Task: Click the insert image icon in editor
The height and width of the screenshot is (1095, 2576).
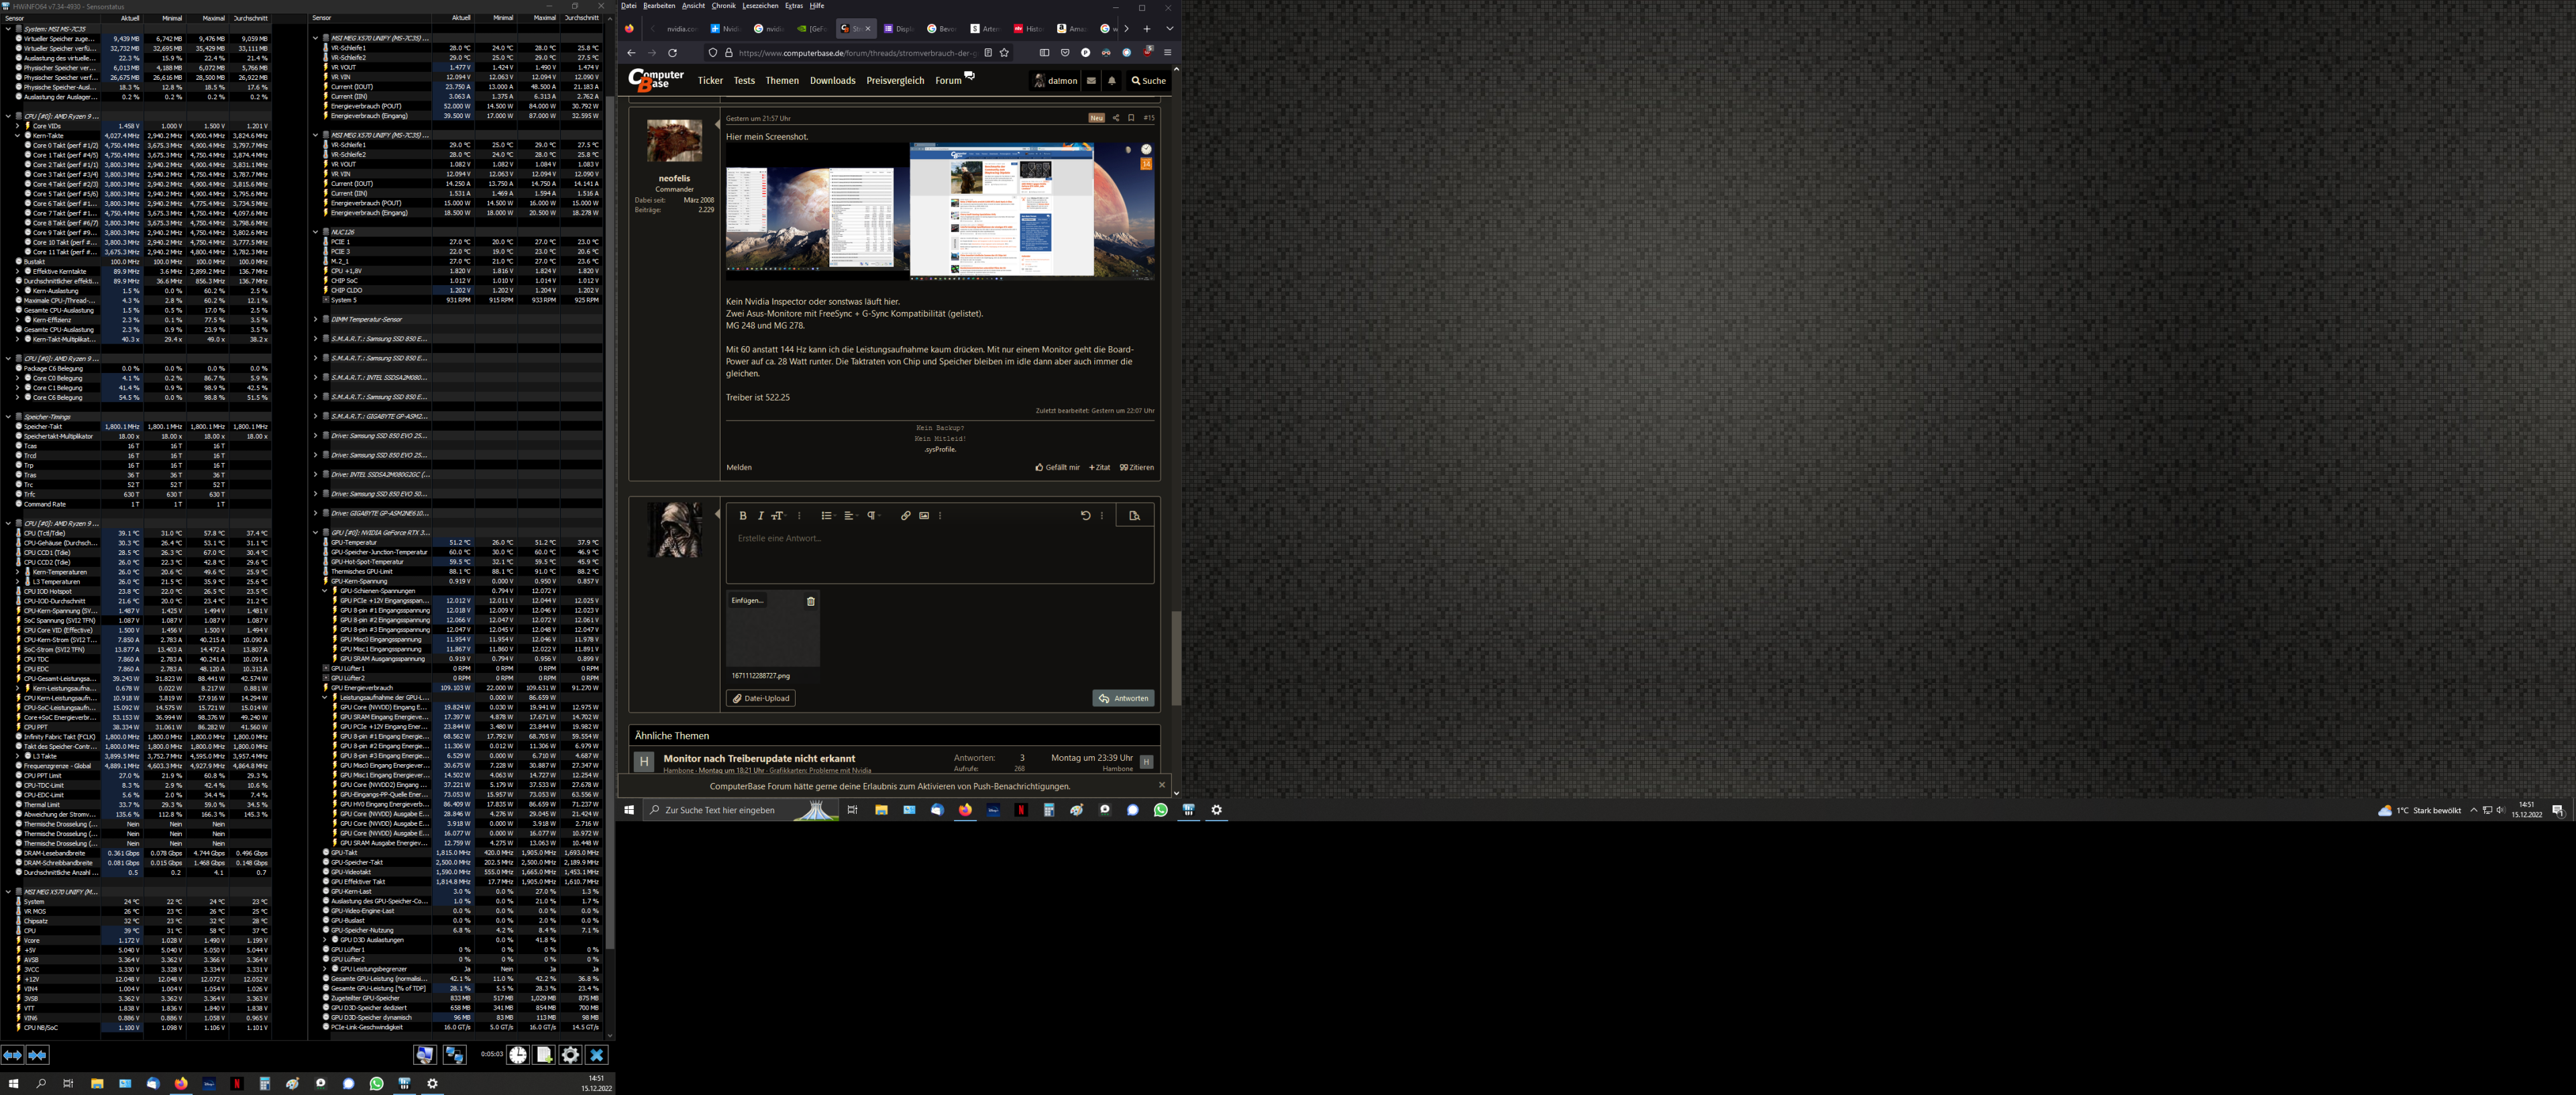Action: click(x=924, y=516)
